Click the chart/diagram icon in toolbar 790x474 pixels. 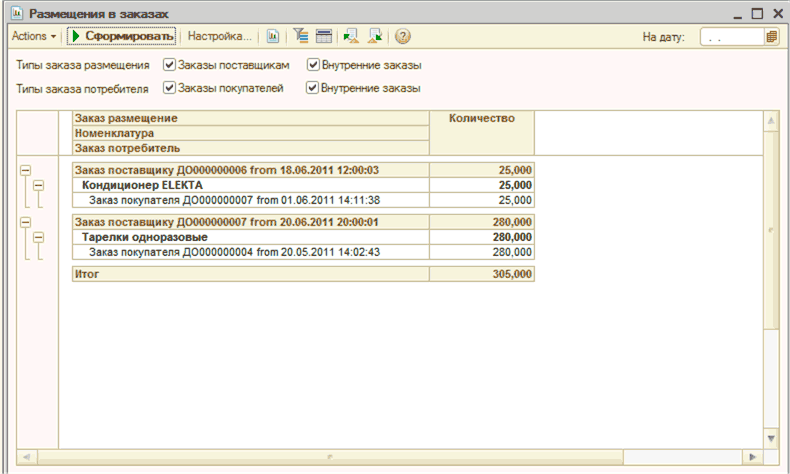272,36
